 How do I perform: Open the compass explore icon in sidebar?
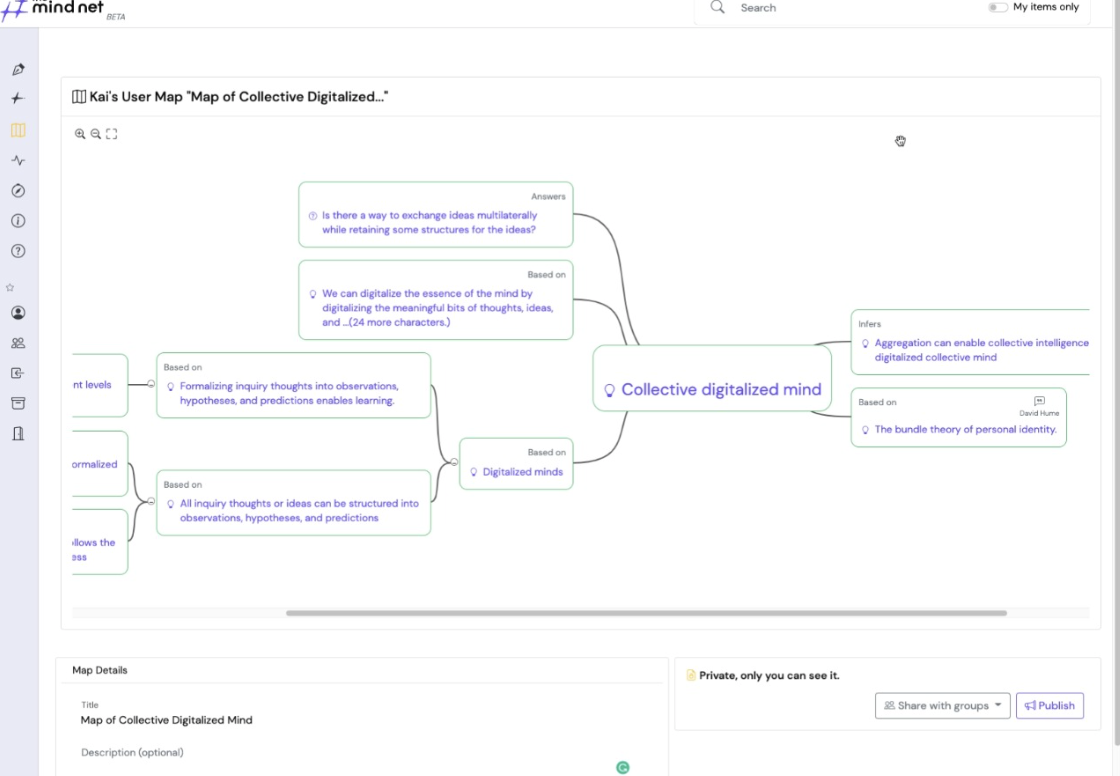click(19, 191)
